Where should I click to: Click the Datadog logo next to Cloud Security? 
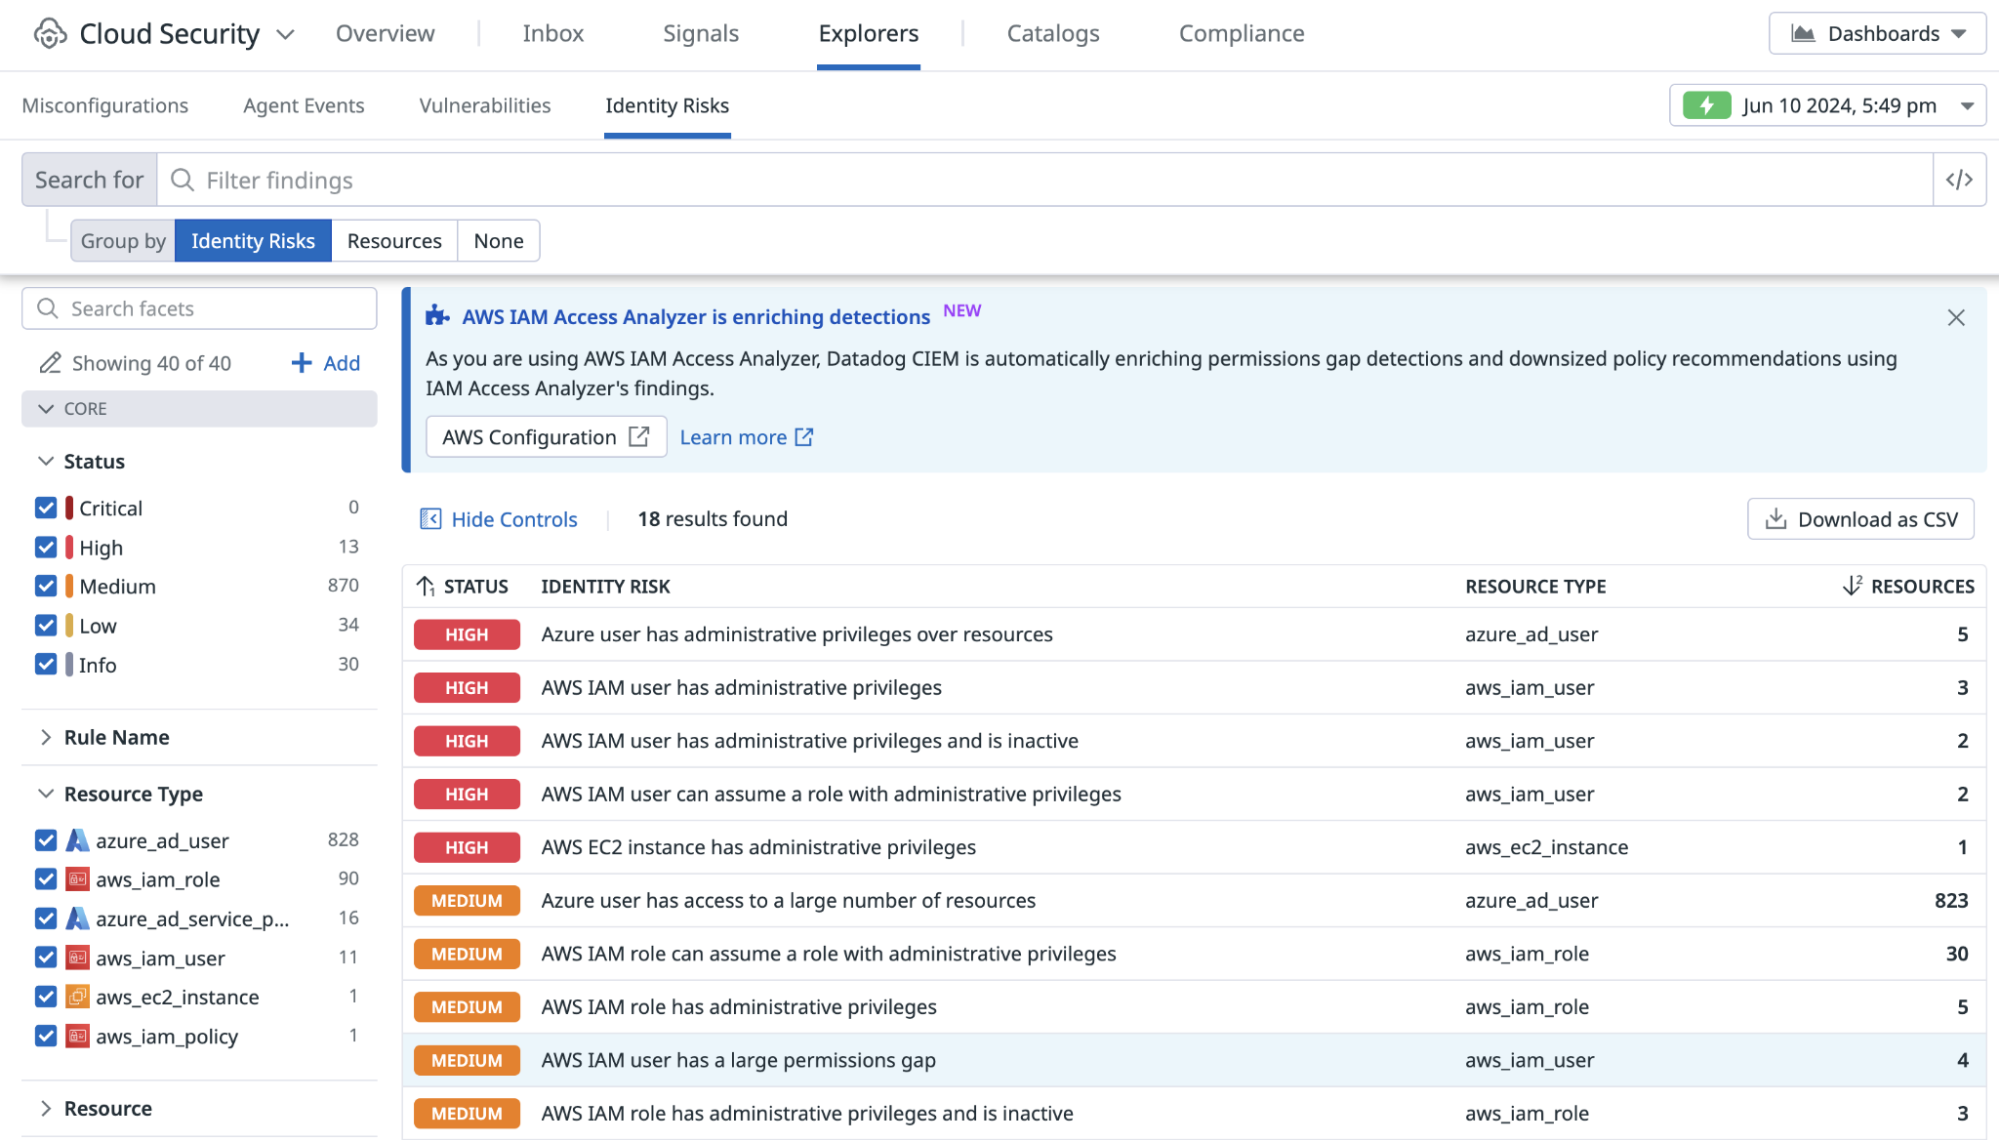pyautogui.click(x=49, y=33)
